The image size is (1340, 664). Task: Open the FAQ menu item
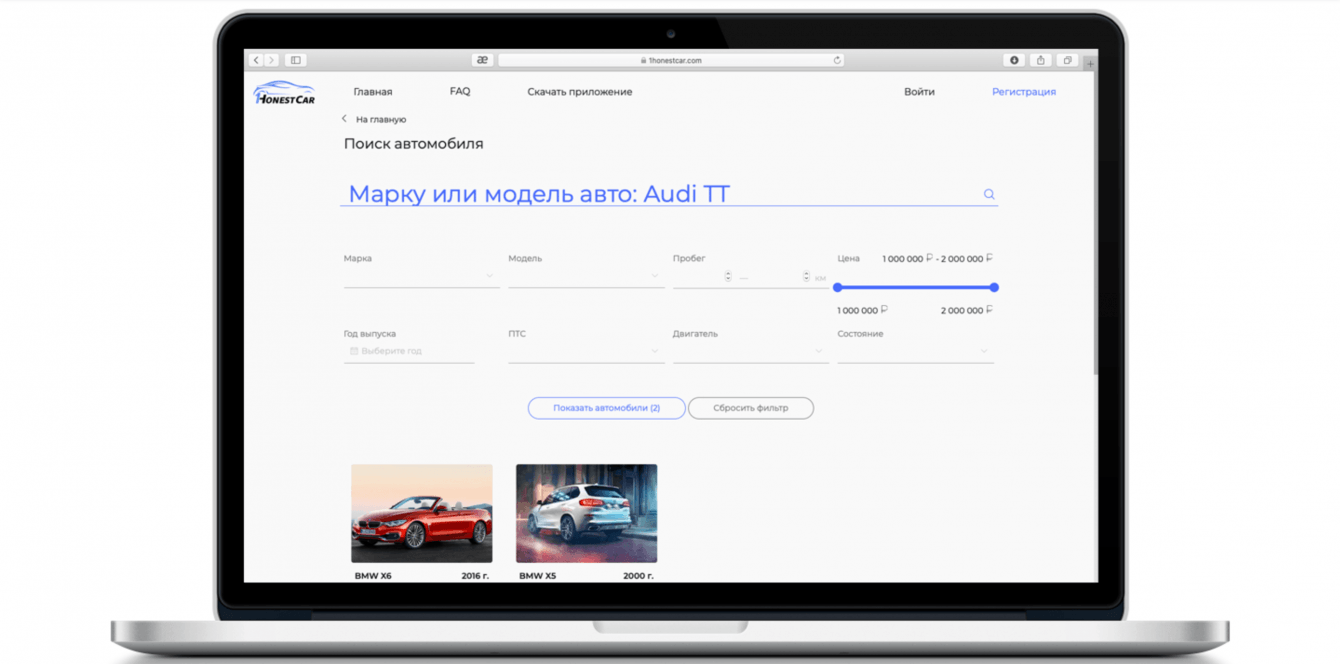[x=460, y=91]
